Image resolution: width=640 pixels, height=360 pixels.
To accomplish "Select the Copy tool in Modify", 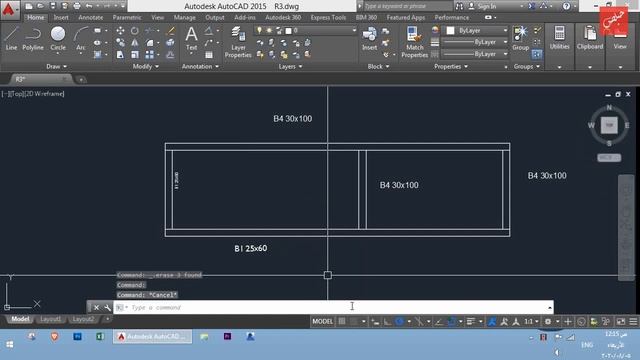I will click(120, 42).
